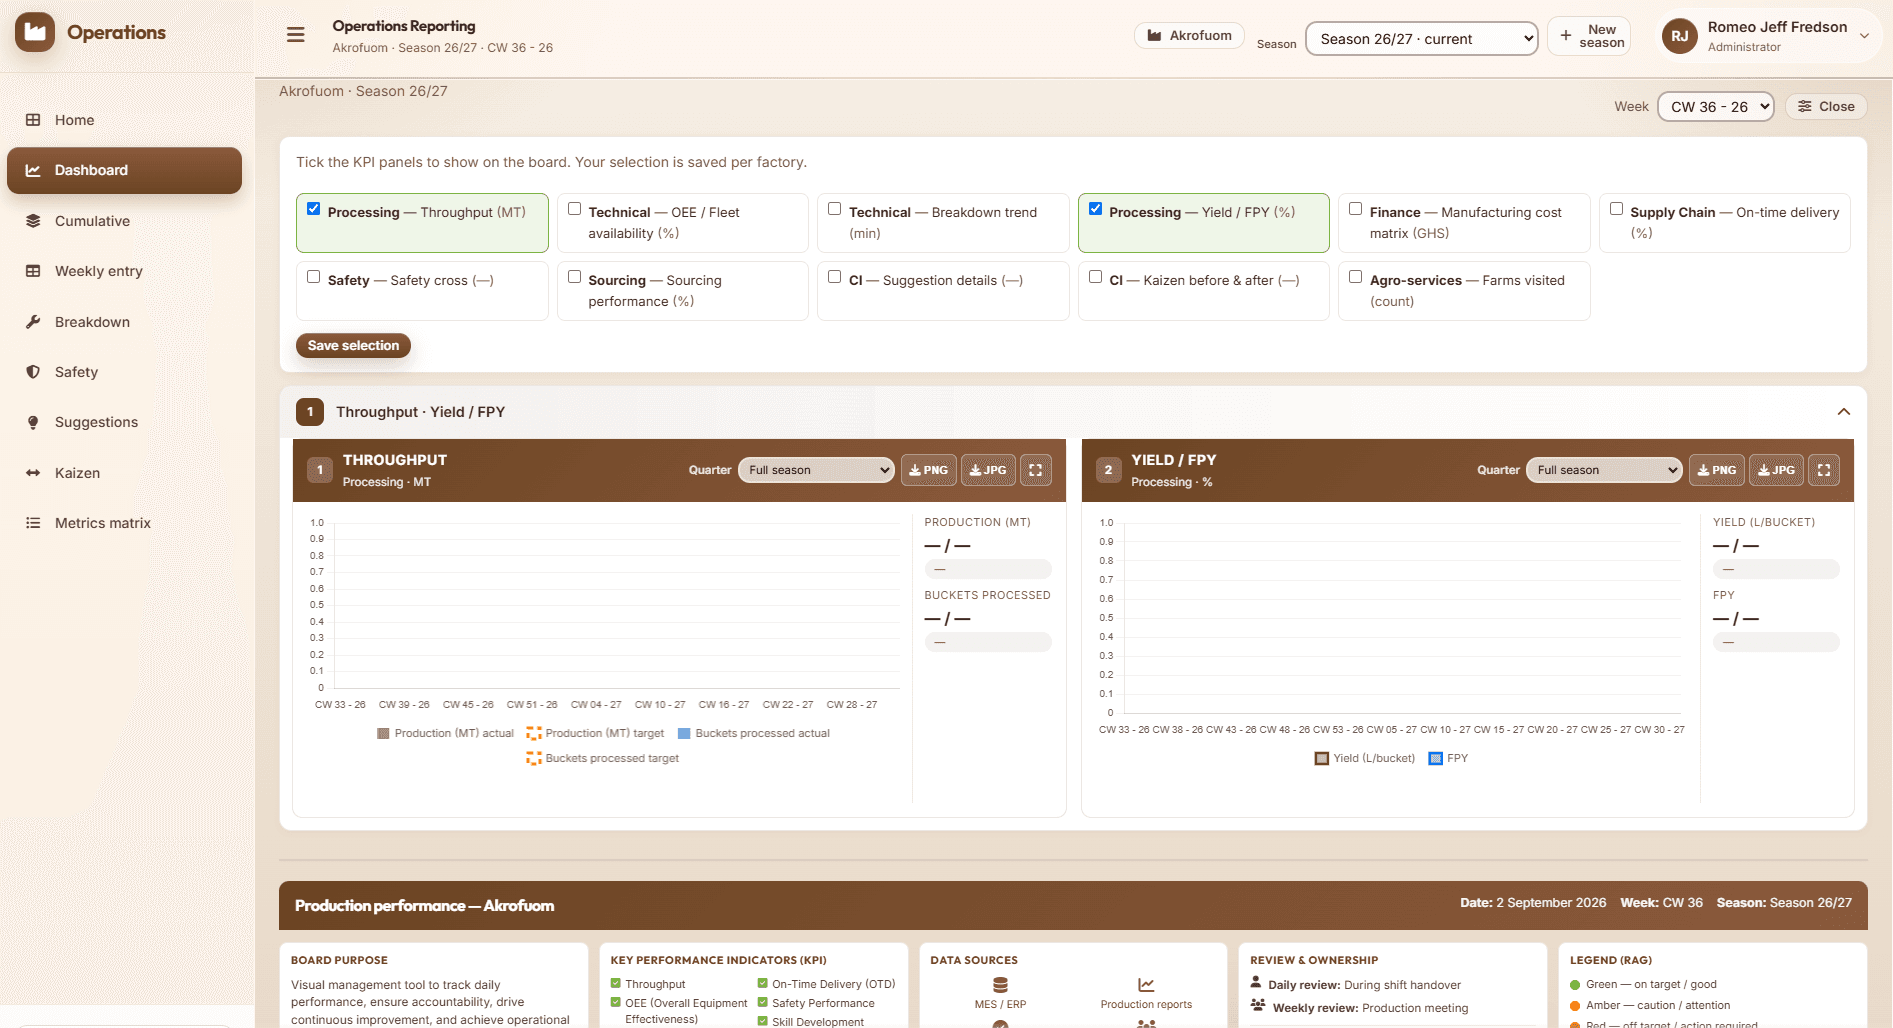The image size is (1893, 1028).
Task: Open the Season 26/27 current dropdown
Action: point(1422,39)
